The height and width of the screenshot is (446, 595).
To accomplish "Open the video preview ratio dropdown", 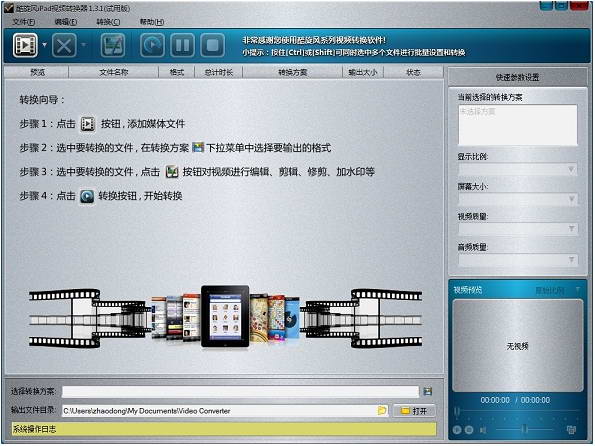I will click(578, 290).
